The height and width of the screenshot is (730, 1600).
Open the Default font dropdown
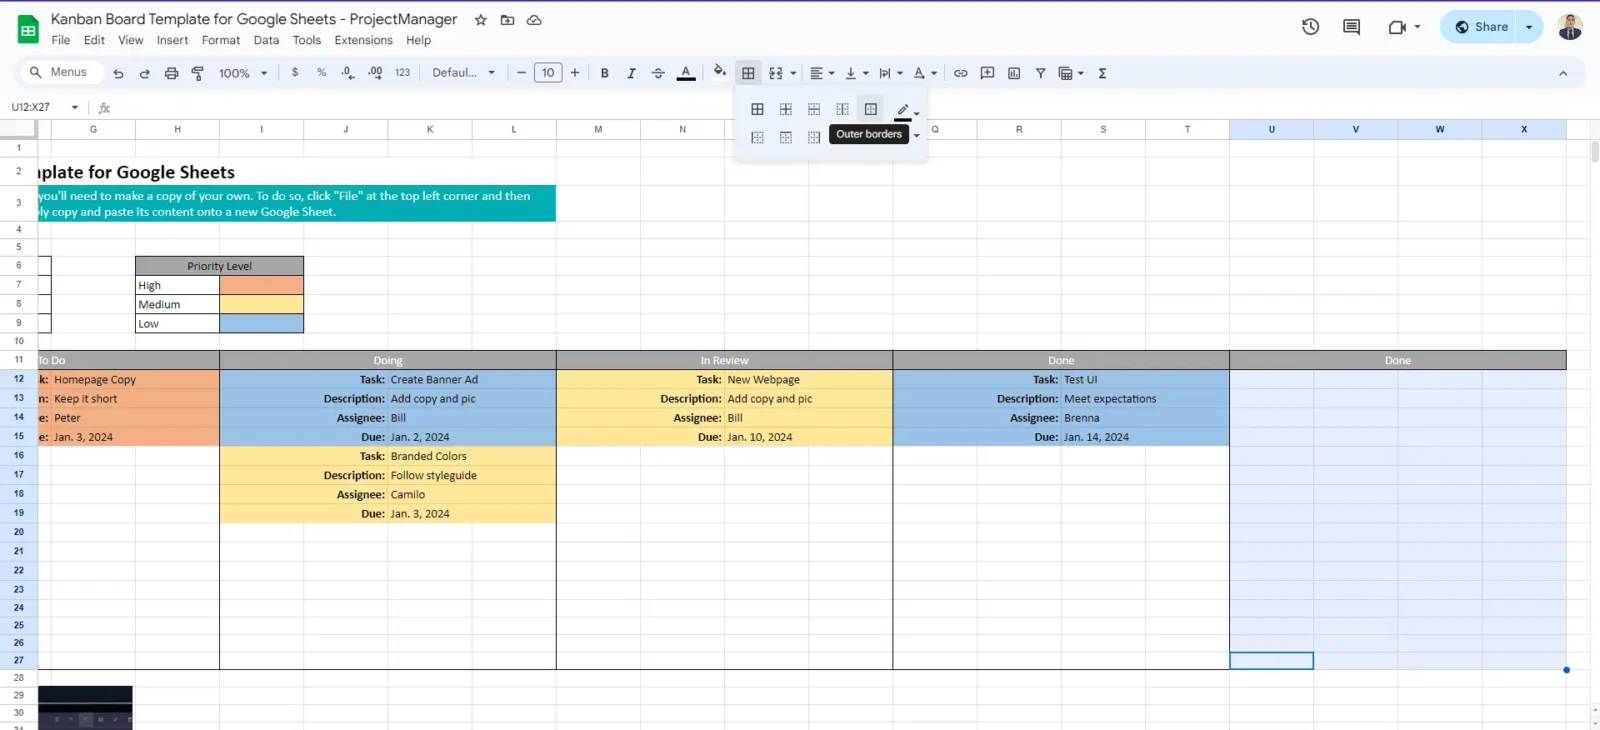[463, 72]
